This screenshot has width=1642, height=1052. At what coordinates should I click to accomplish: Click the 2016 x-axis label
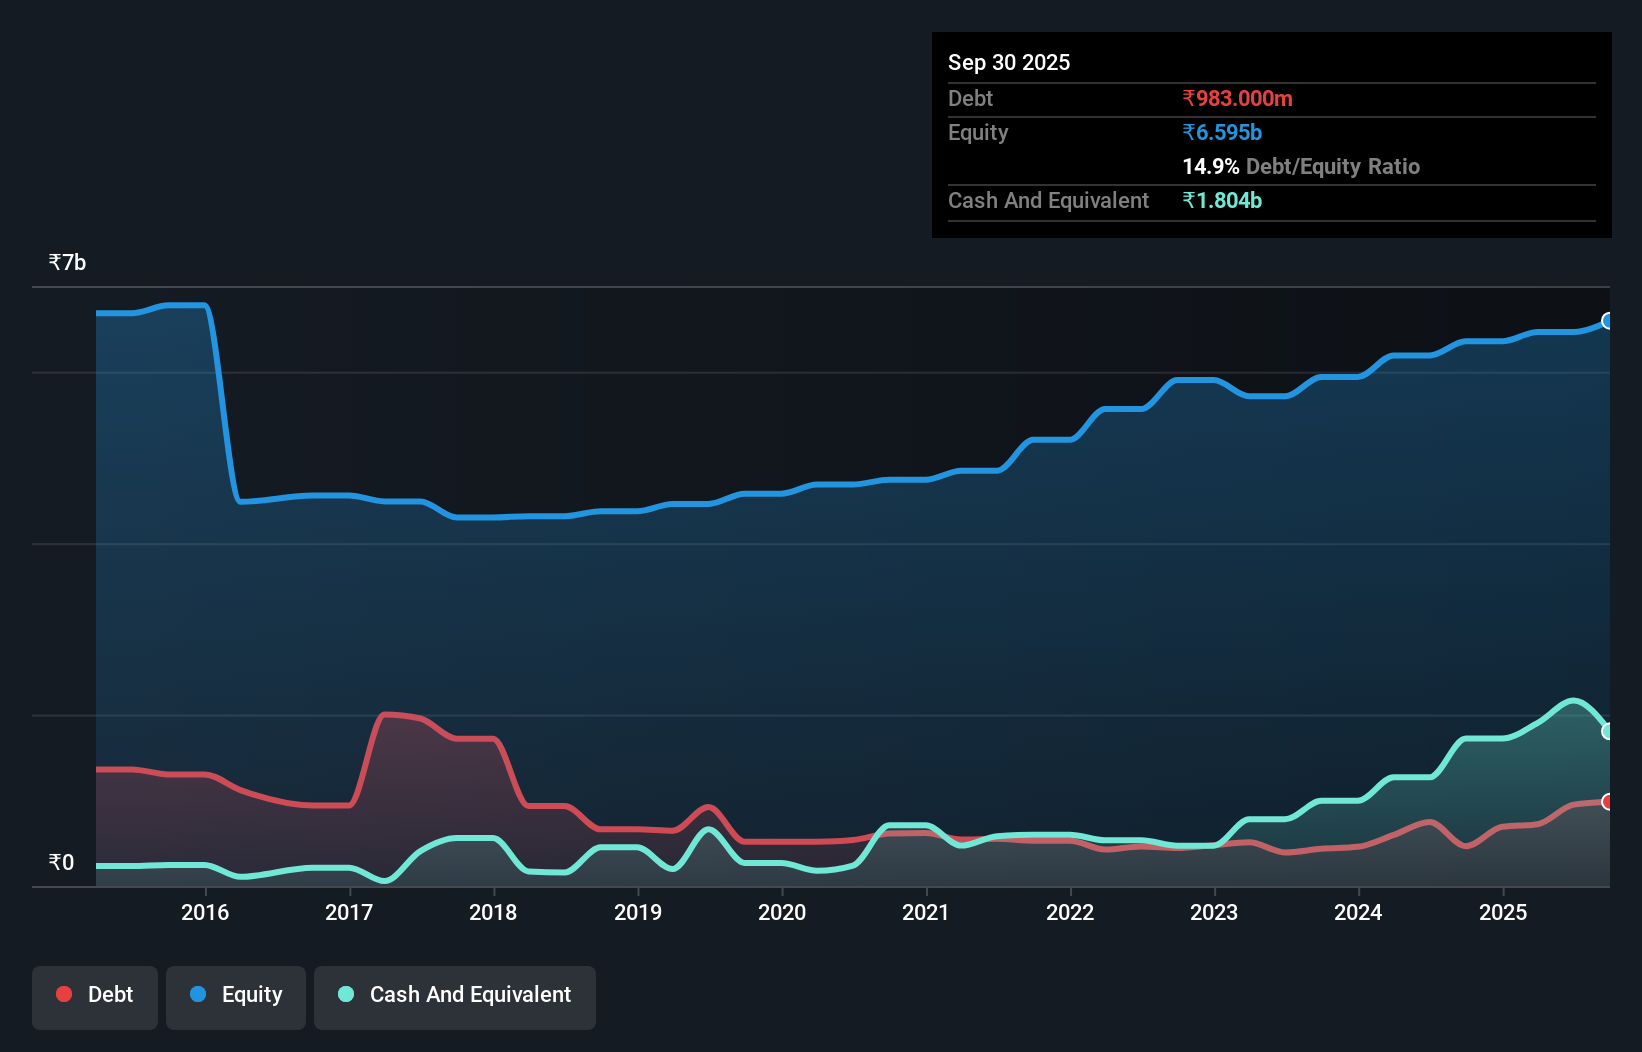205,912
